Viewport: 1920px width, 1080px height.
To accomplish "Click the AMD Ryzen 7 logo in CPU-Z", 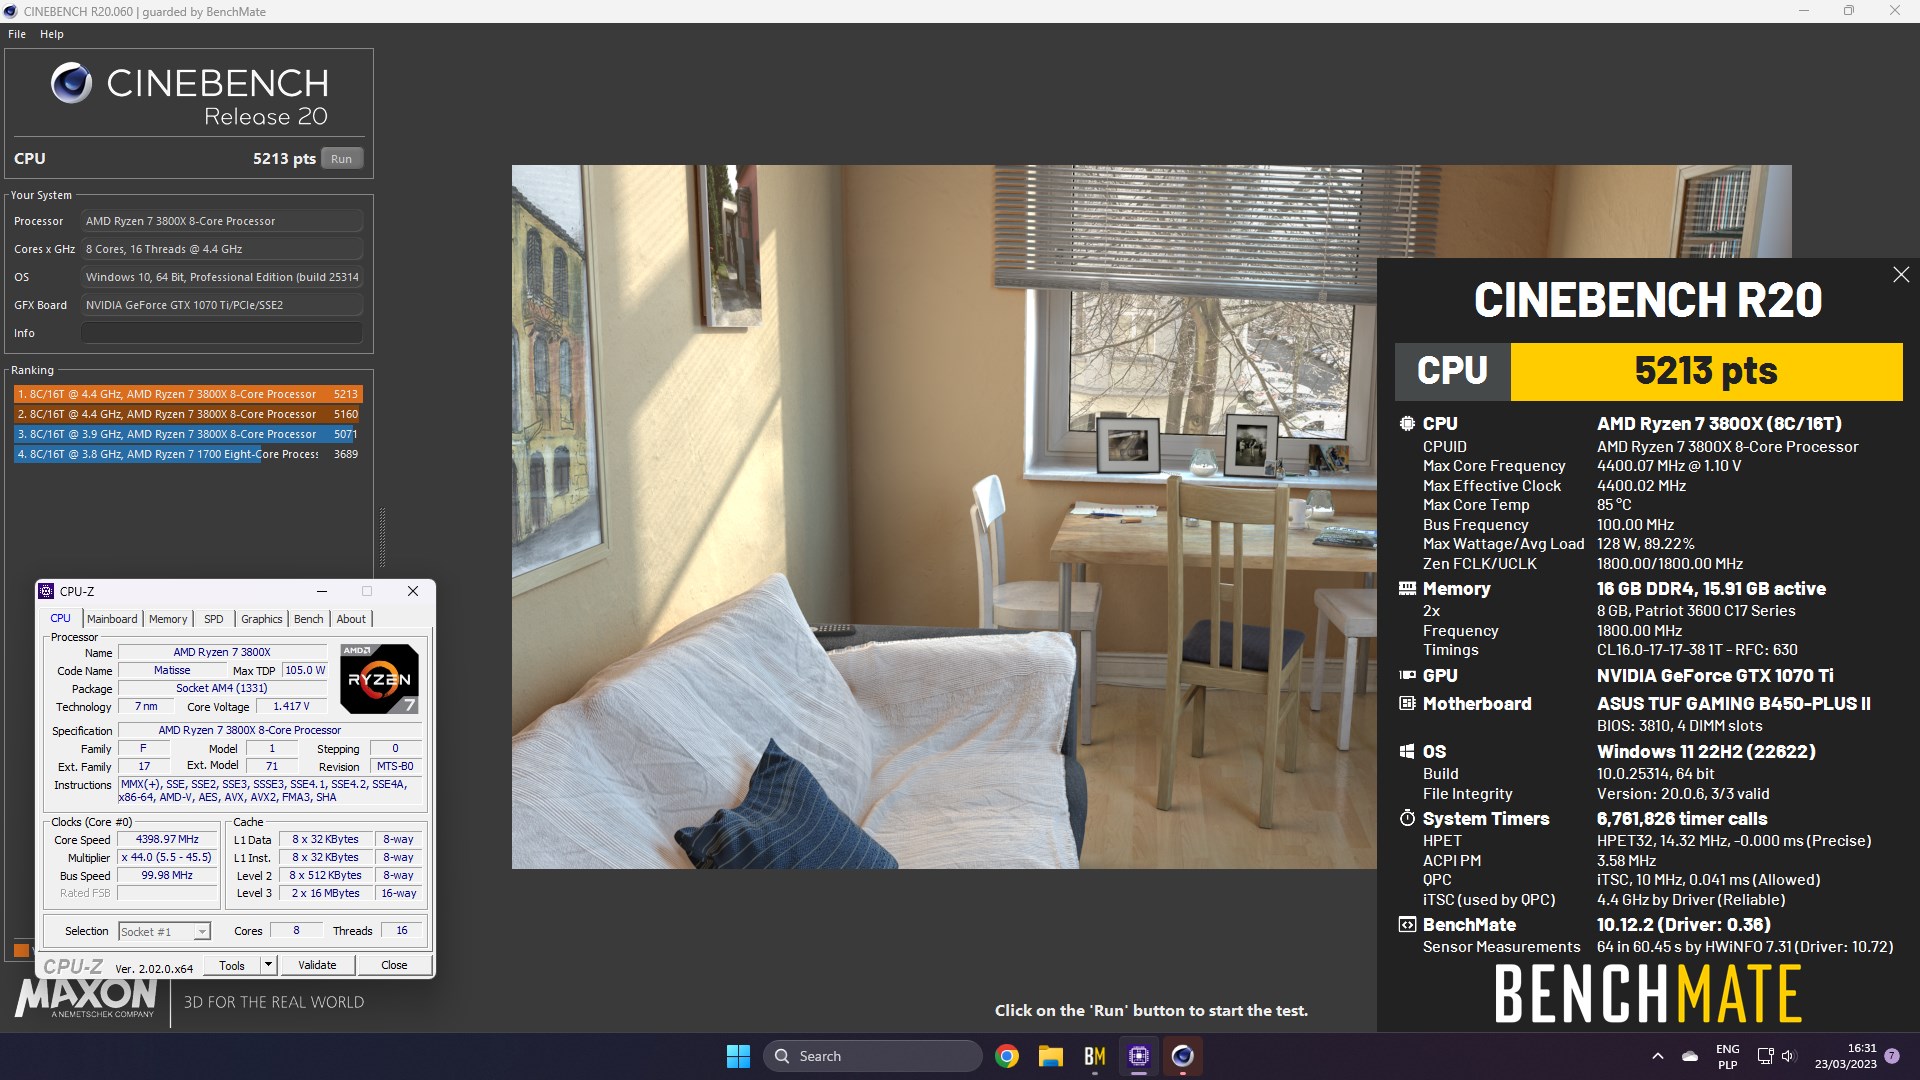I will coord(379,679).
